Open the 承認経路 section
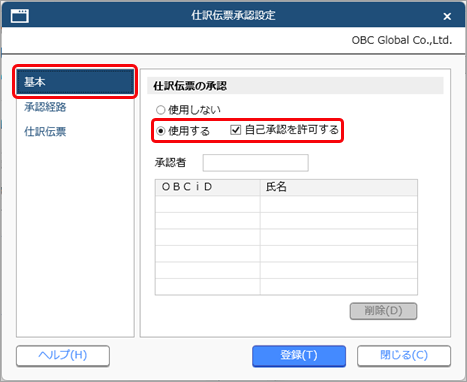 point(45,107)
